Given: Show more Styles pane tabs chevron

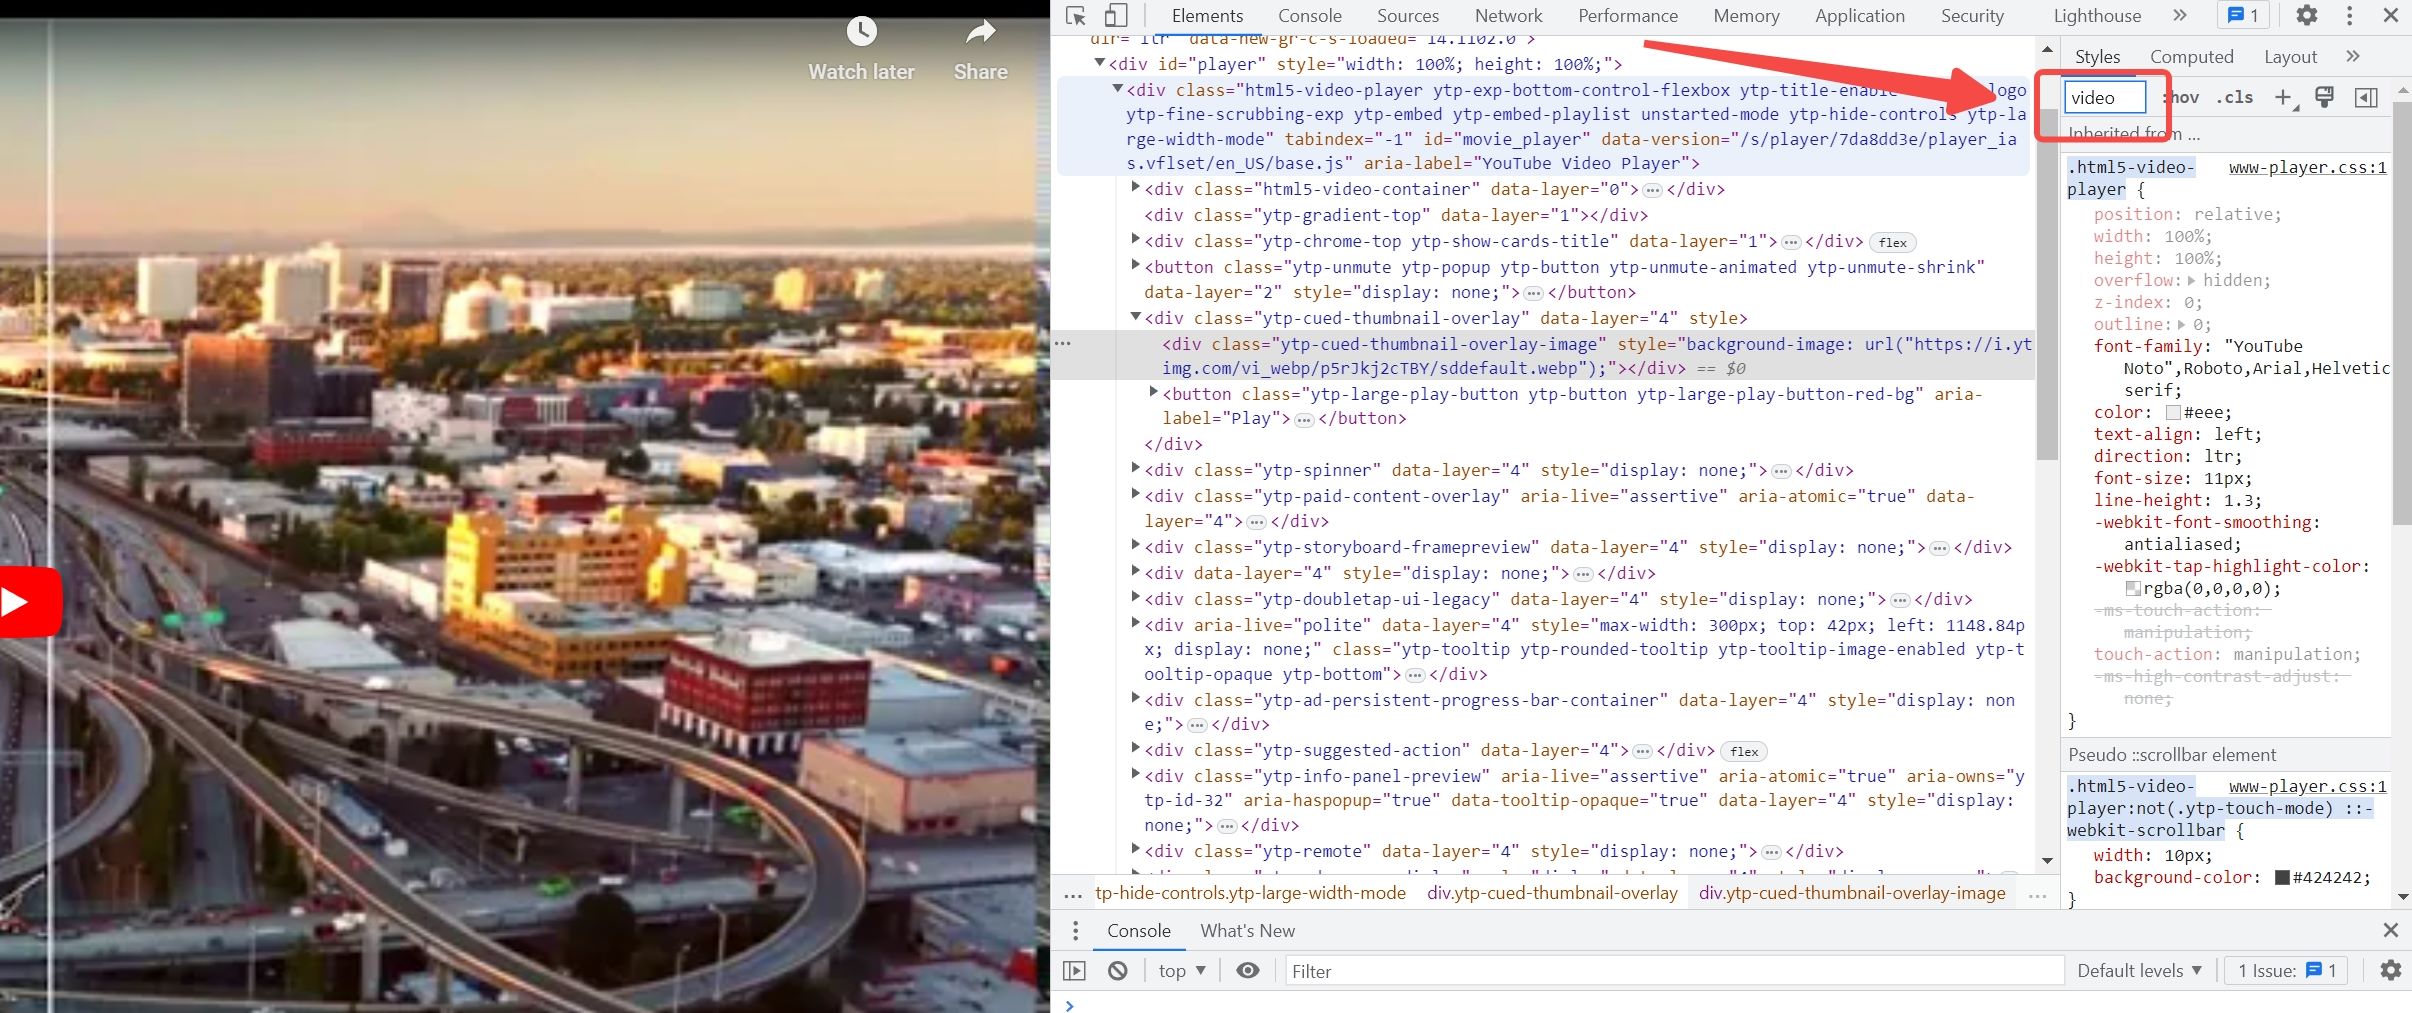Looking at the screenshot, I should (x=2353, y=57).
